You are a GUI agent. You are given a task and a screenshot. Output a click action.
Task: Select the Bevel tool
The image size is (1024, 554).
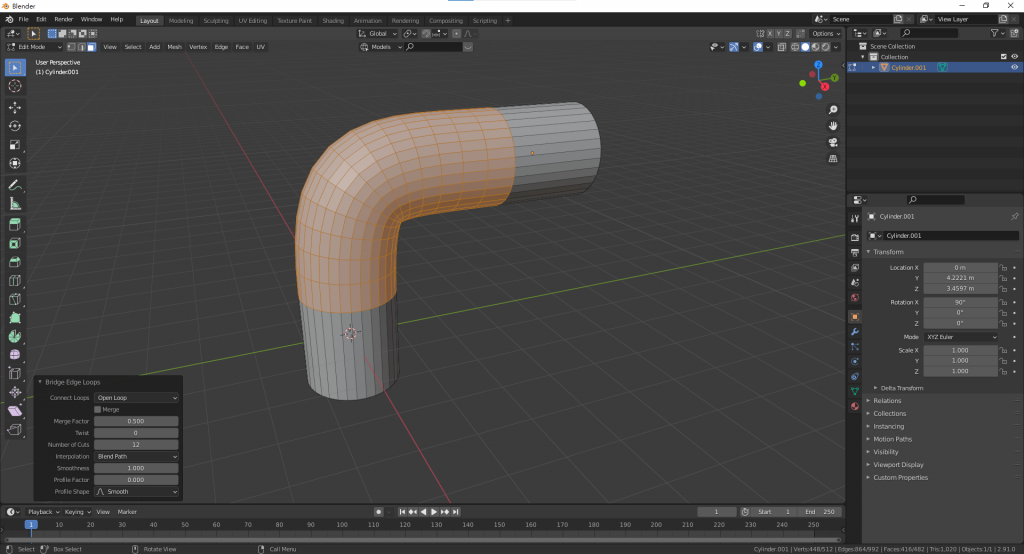point(15,262)
